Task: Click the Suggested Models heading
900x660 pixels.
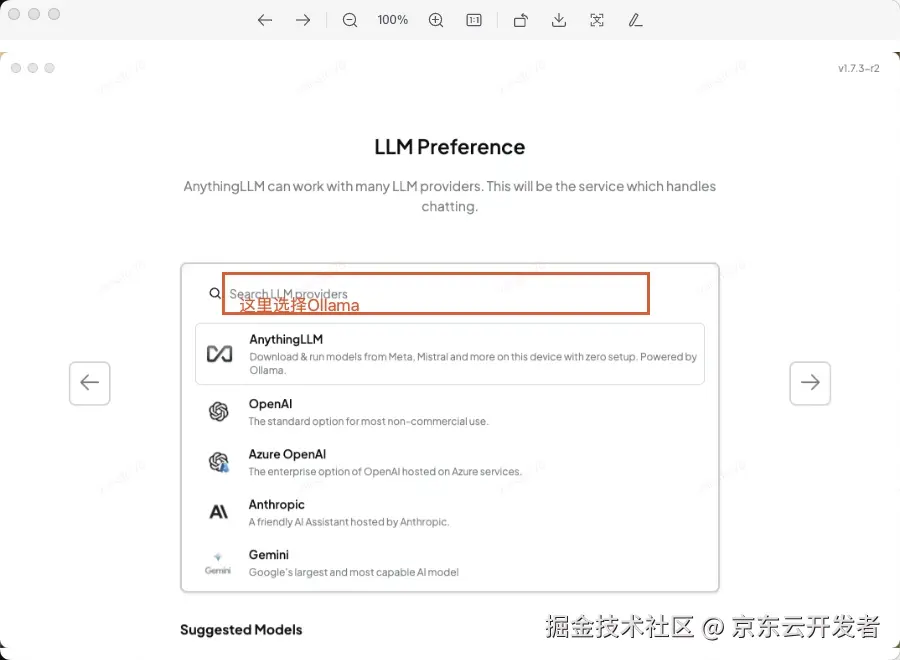Action: tap(241, 630)
